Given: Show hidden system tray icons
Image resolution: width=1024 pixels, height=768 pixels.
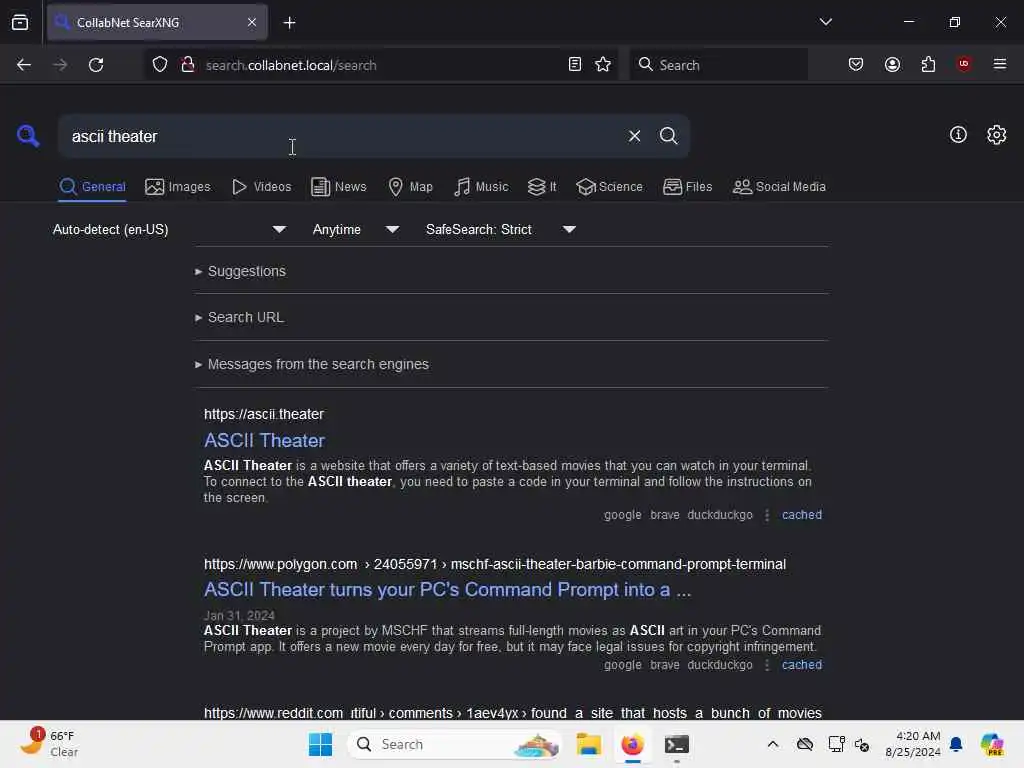Looking at the screenshot, I should coord(772,744).
